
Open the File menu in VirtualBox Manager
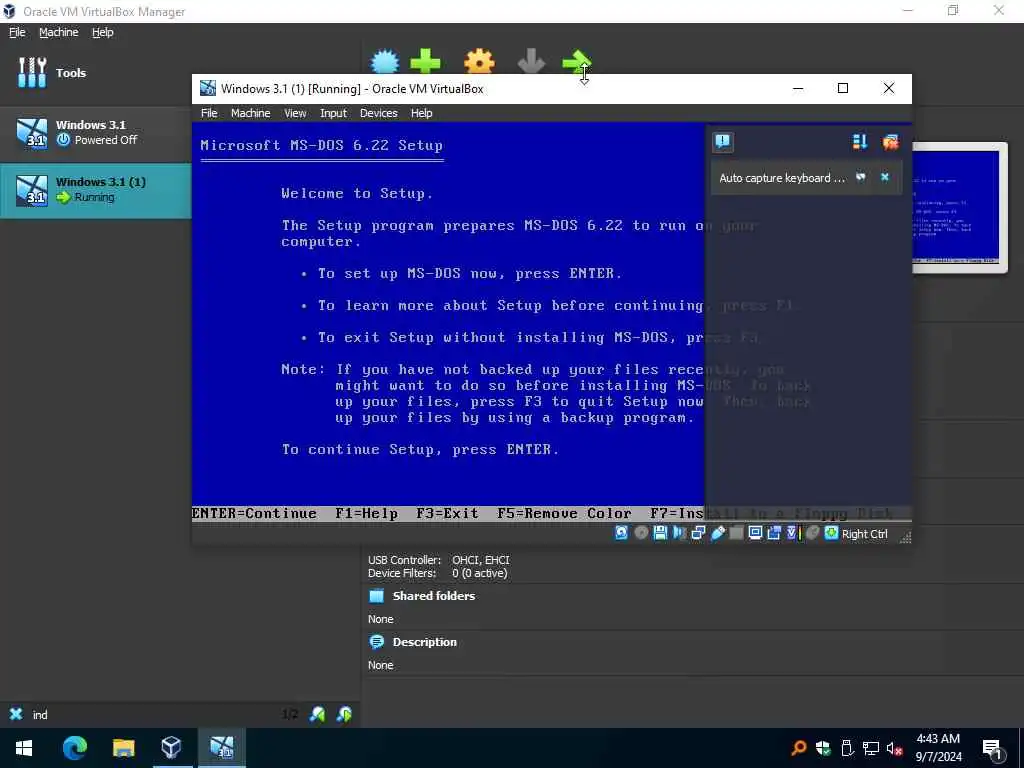pyautogui.click(x=17, y=32)
